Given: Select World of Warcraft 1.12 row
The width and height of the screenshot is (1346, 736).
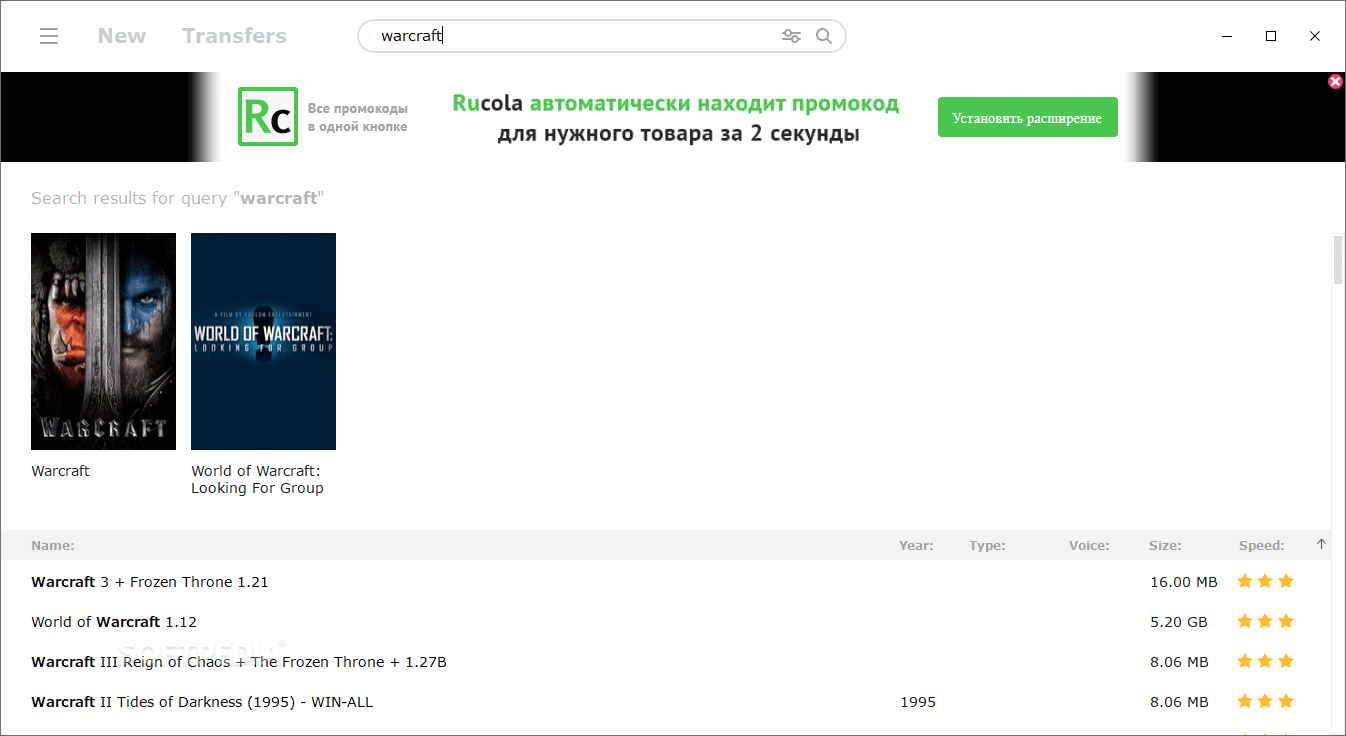Looking at the screenshot, I should (x=665, y=622).
